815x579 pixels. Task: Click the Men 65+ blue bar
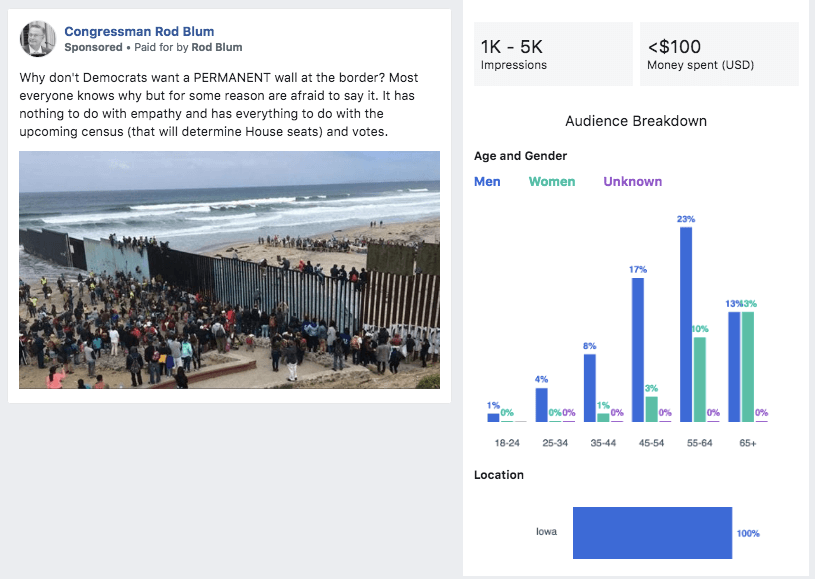tap(735, 366)
